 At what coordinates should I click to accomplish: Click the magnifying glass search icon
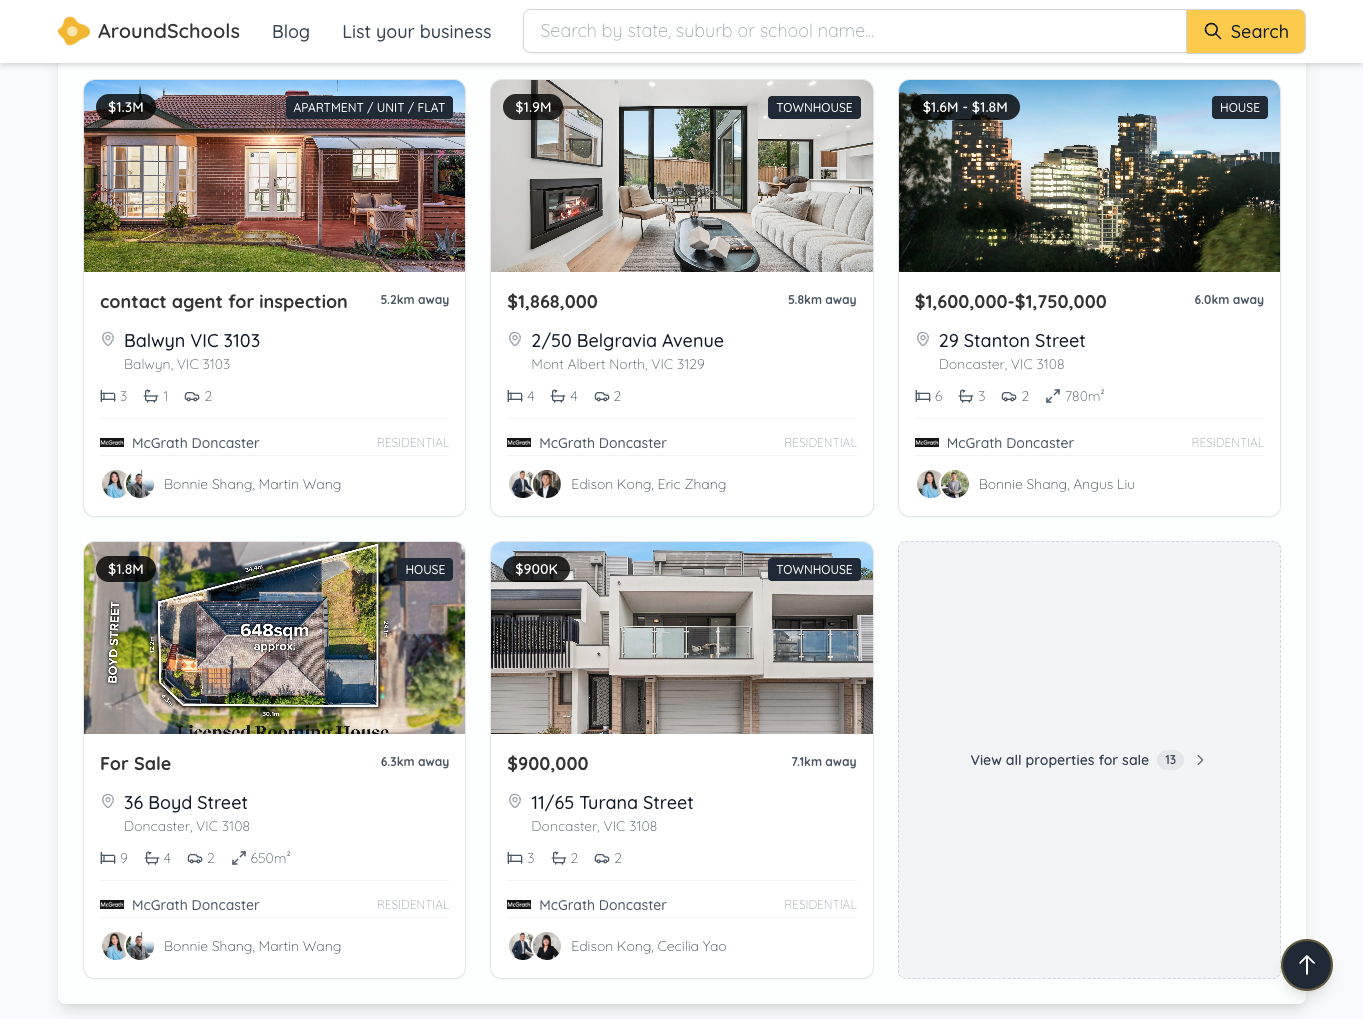[1212, 31]
